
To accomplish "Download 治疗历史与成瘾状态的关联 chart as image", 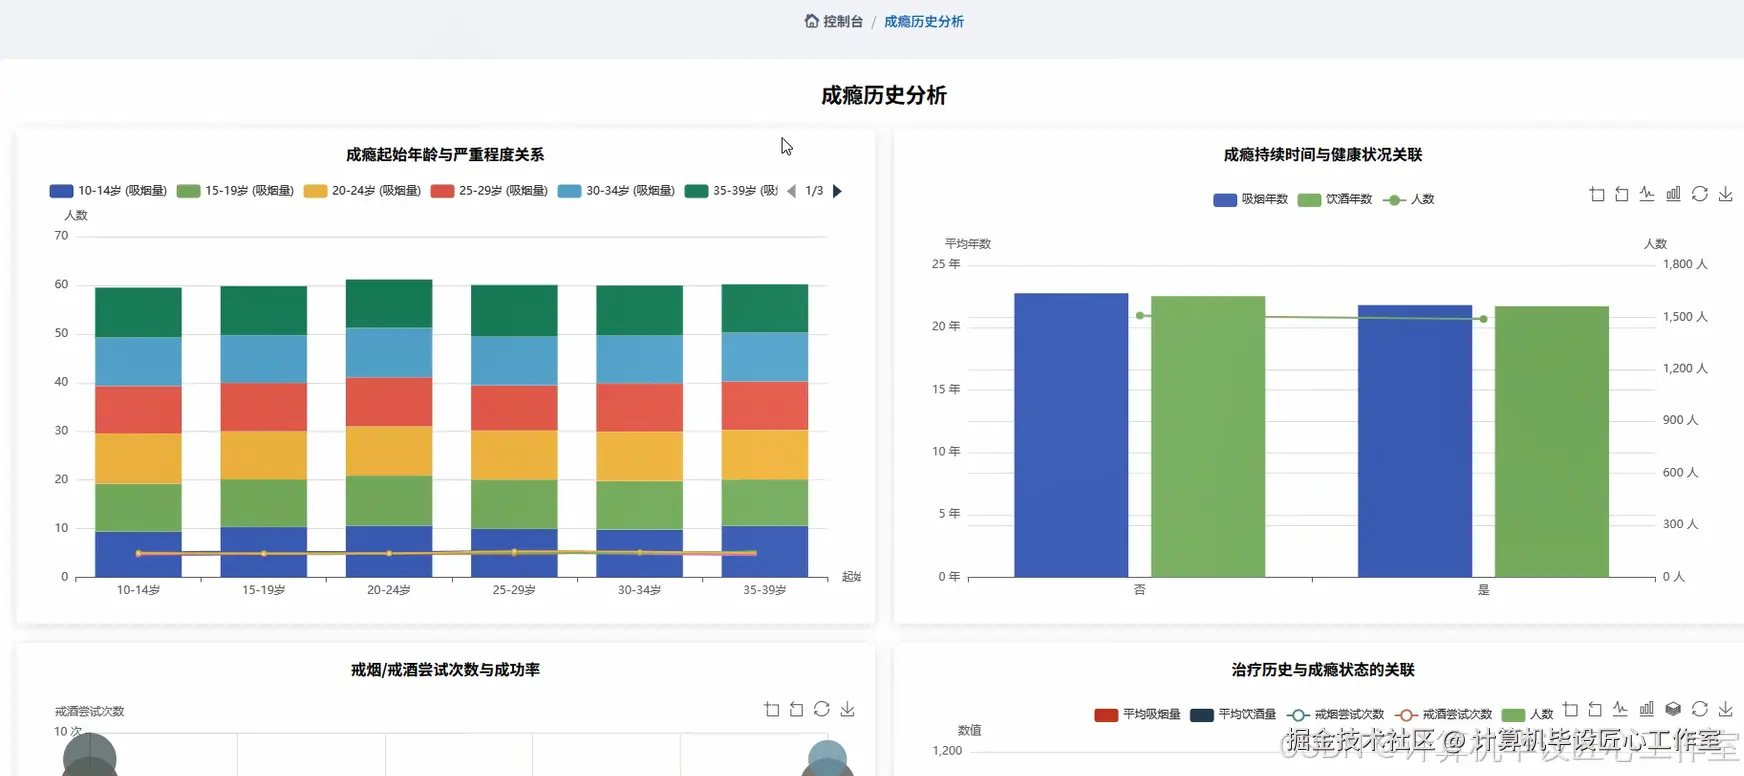I will coord(1726,709).
